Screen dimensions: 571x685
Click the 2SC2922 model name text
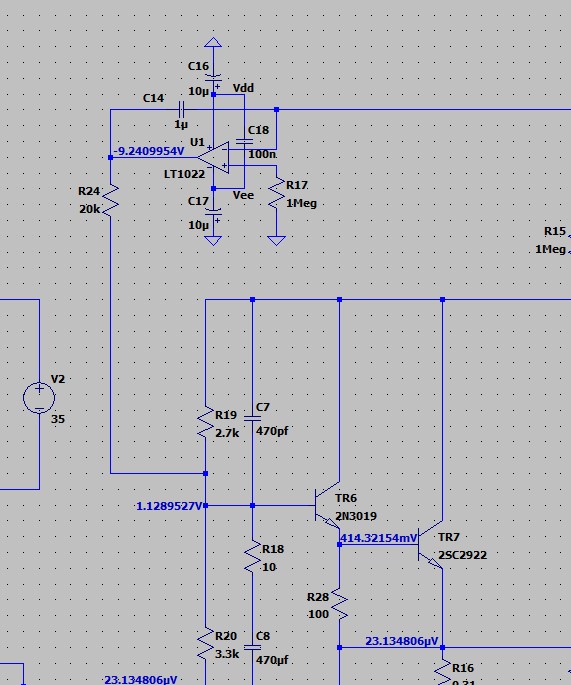pos(462,555)
